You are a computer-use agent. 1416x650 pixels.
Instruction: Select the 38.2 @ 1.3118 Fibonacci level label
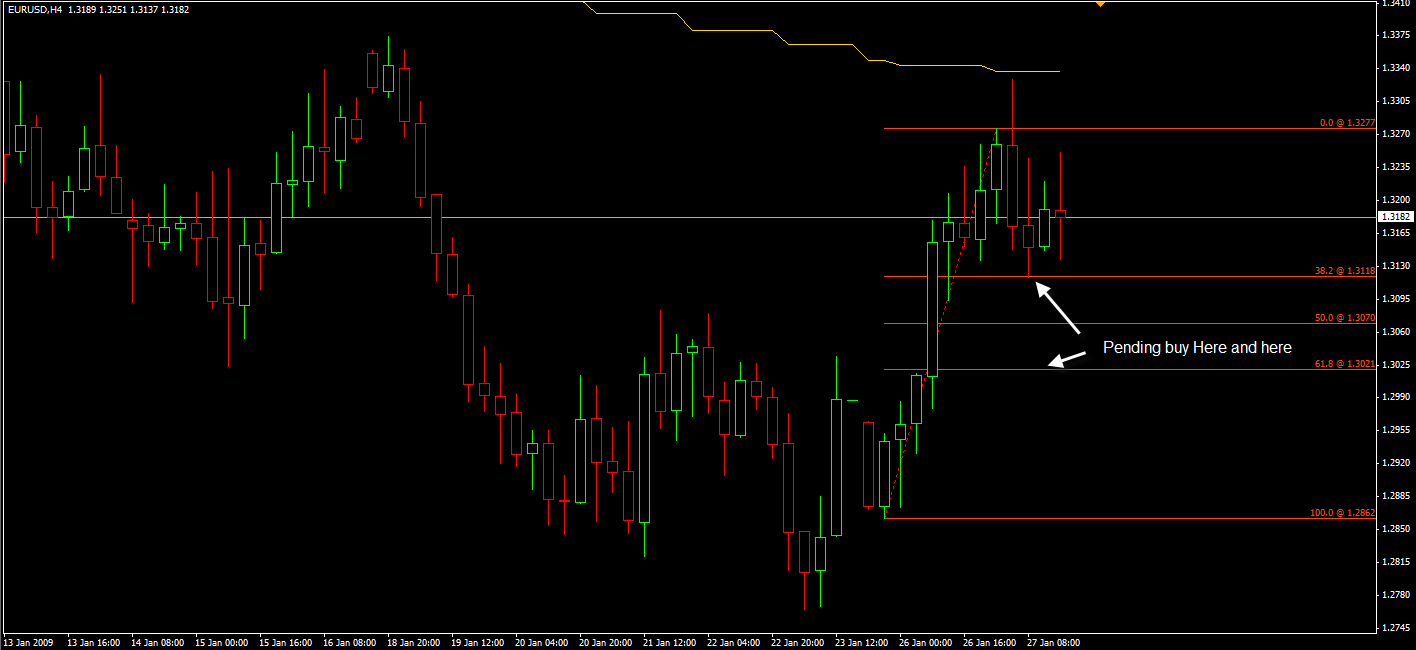(x=1346, y=271)
